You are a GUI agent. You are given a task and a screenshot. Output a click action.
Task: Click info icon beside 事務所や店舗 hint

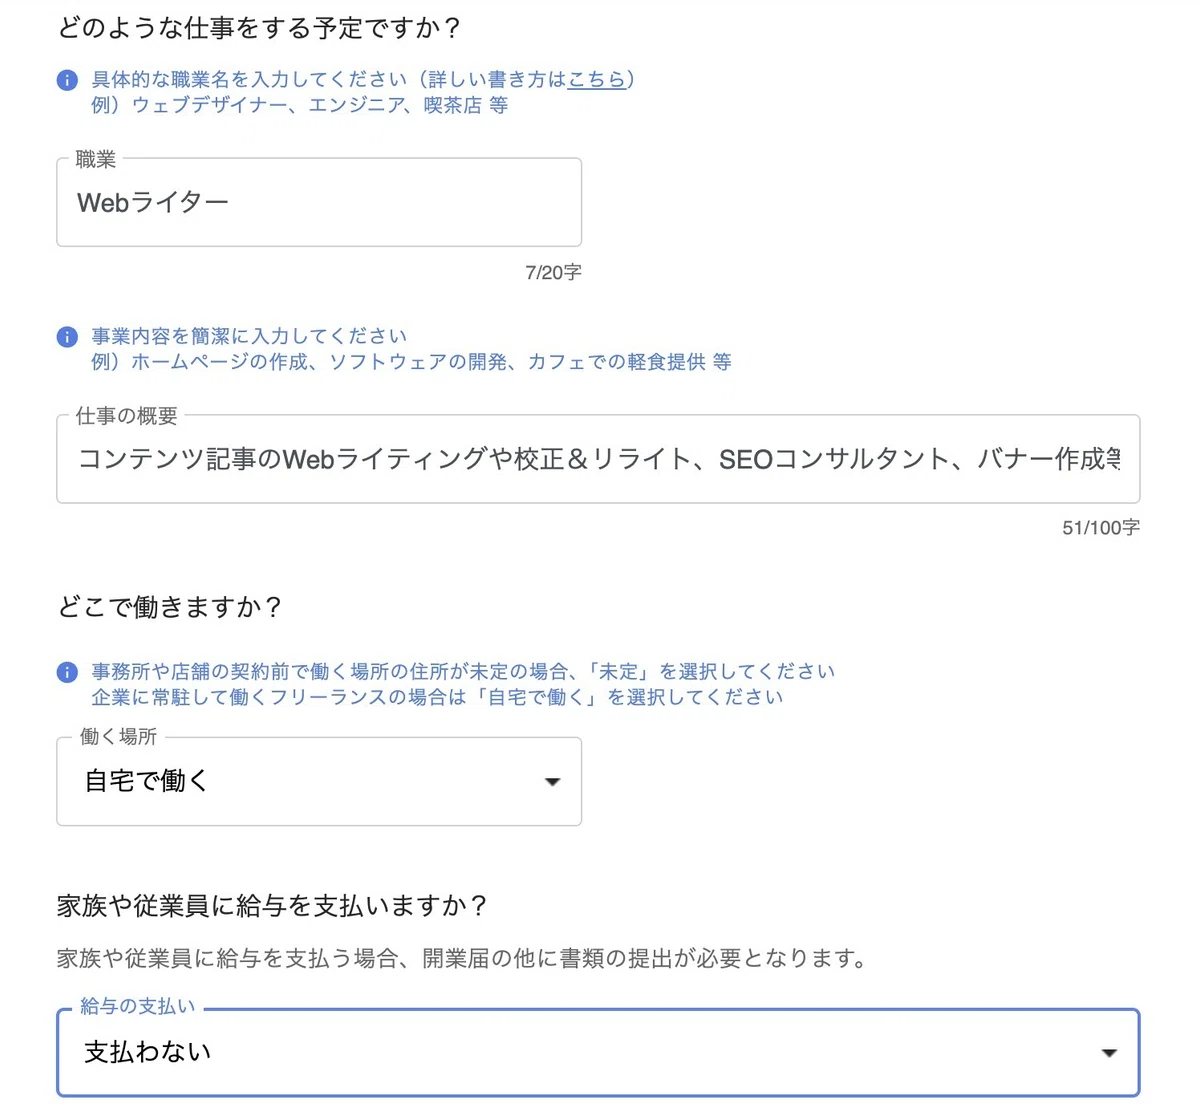[x=67, y=672]
